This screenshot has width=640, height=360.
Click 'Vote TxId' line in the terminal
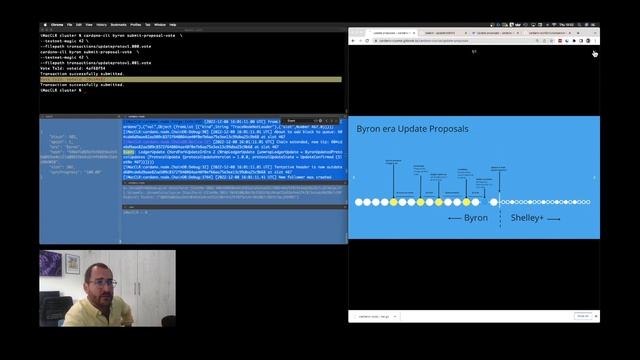click(73, 68)
